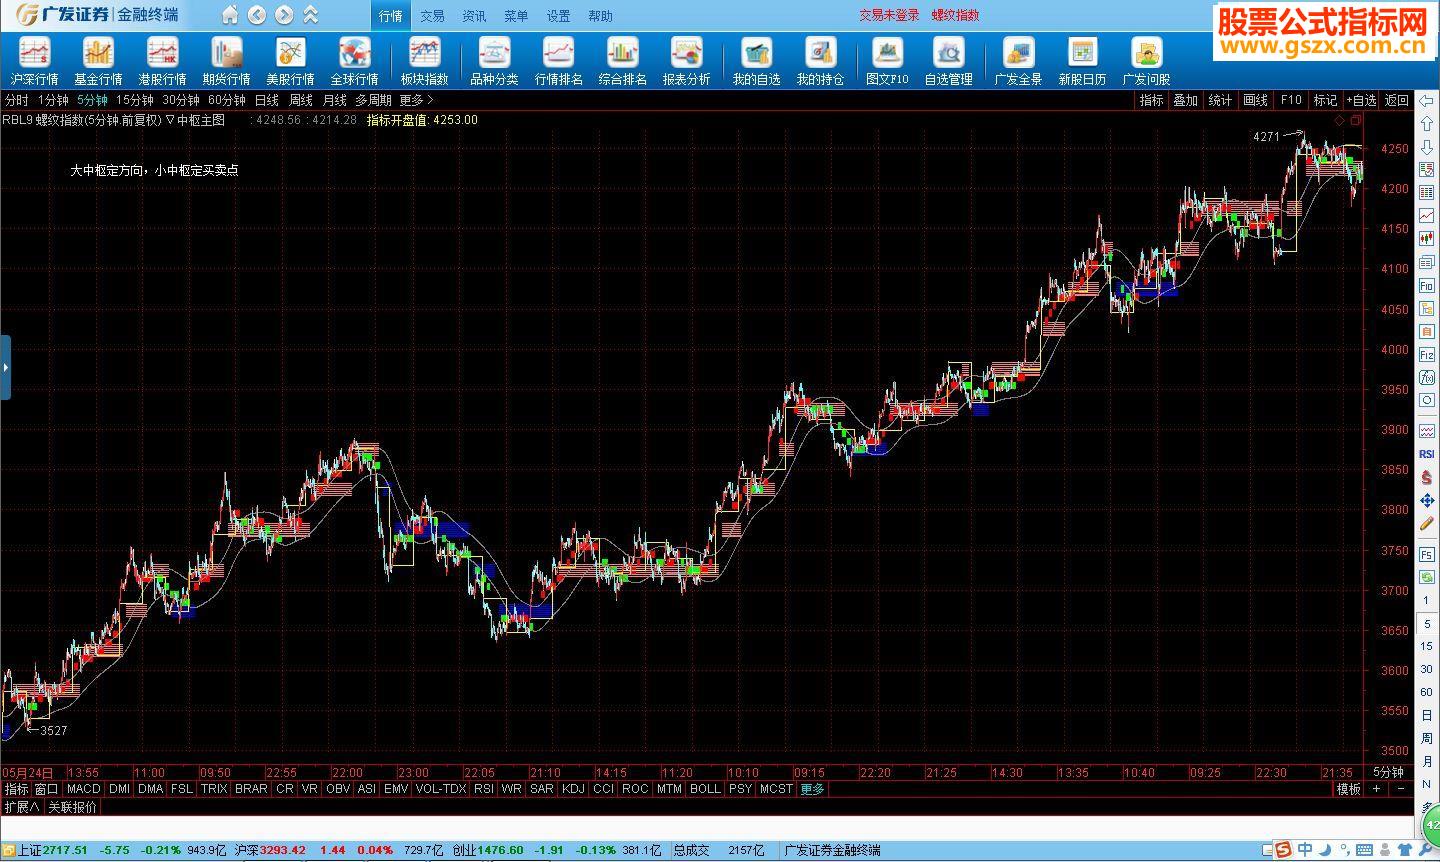Click the F10 icon in right sidebar
This screenshot has height=862, width=1440.
(1427, 285)
